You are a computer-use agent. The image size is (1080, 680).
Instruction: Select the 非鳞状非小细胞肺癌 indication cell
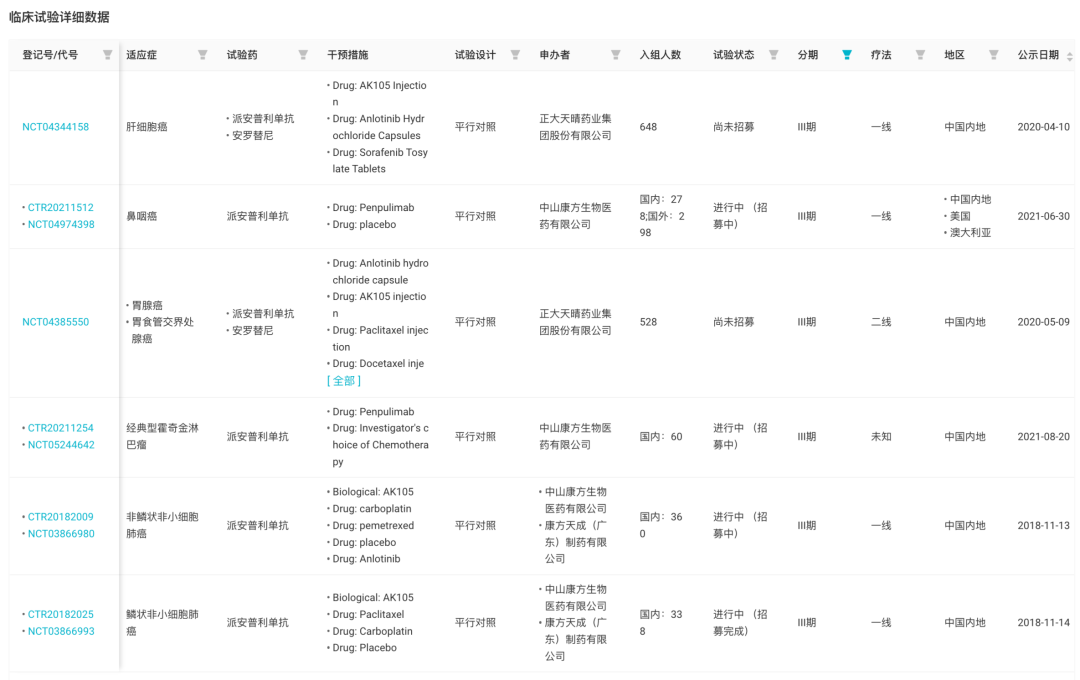[x=163, y=525]
